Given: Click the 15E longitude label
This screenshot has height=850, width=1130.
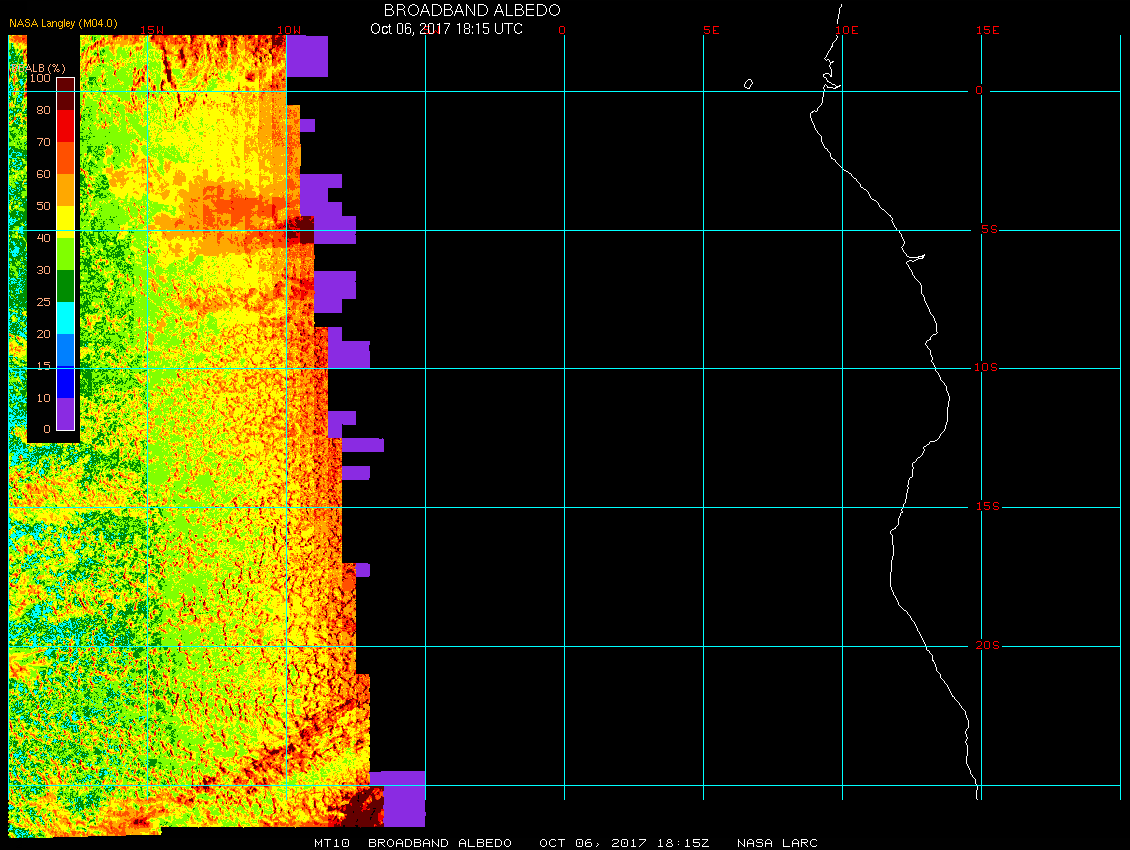Looking at the screenshot, I should pos(988,30).
